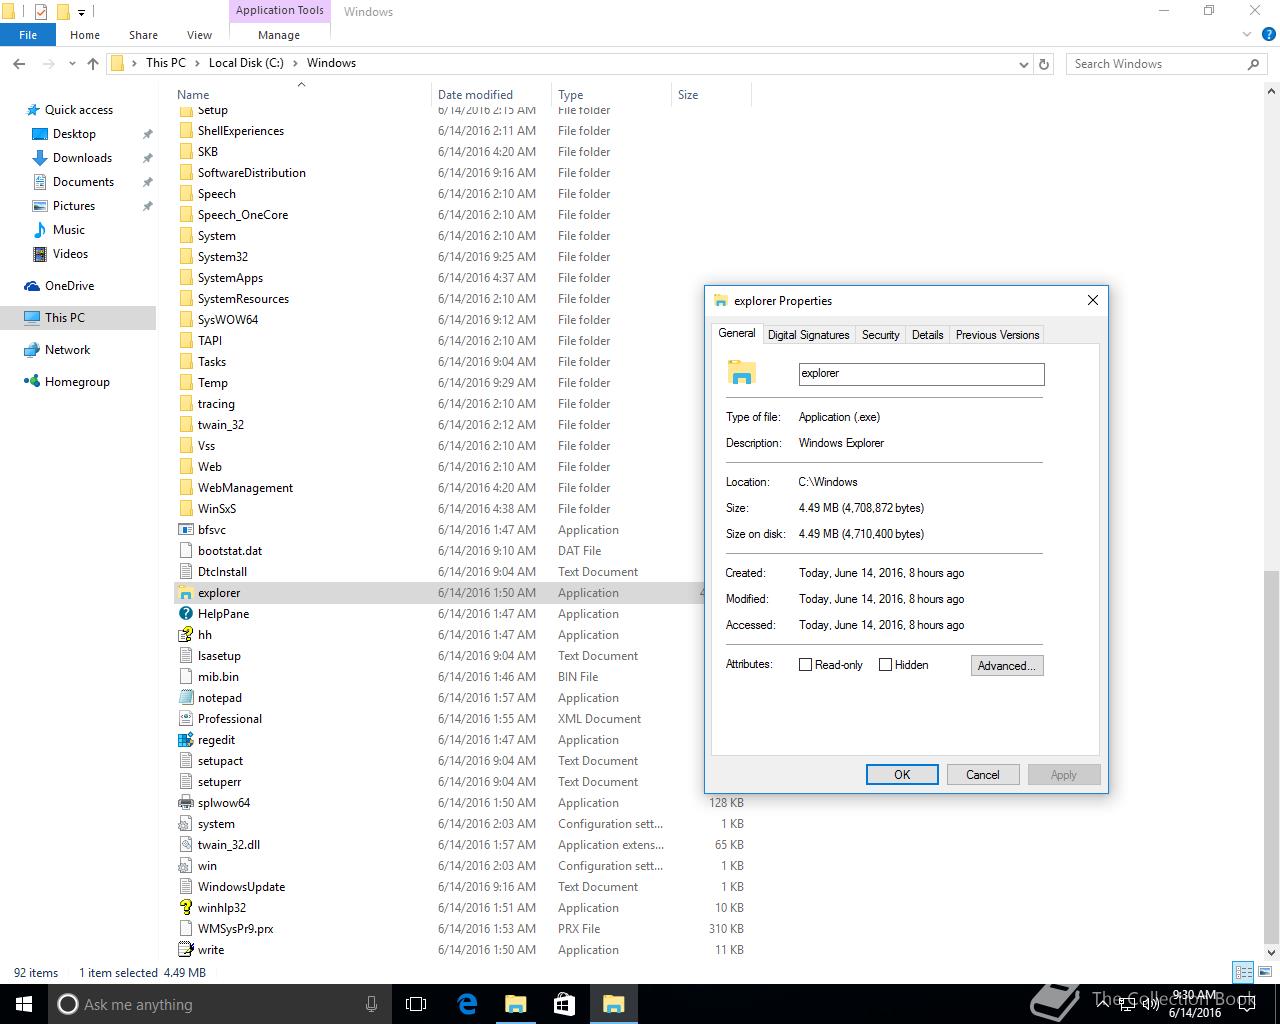Open address bar history dropdown
Image resolution: width=1280 pixels, height=1024 pixels.
(x=1024, y=64)
